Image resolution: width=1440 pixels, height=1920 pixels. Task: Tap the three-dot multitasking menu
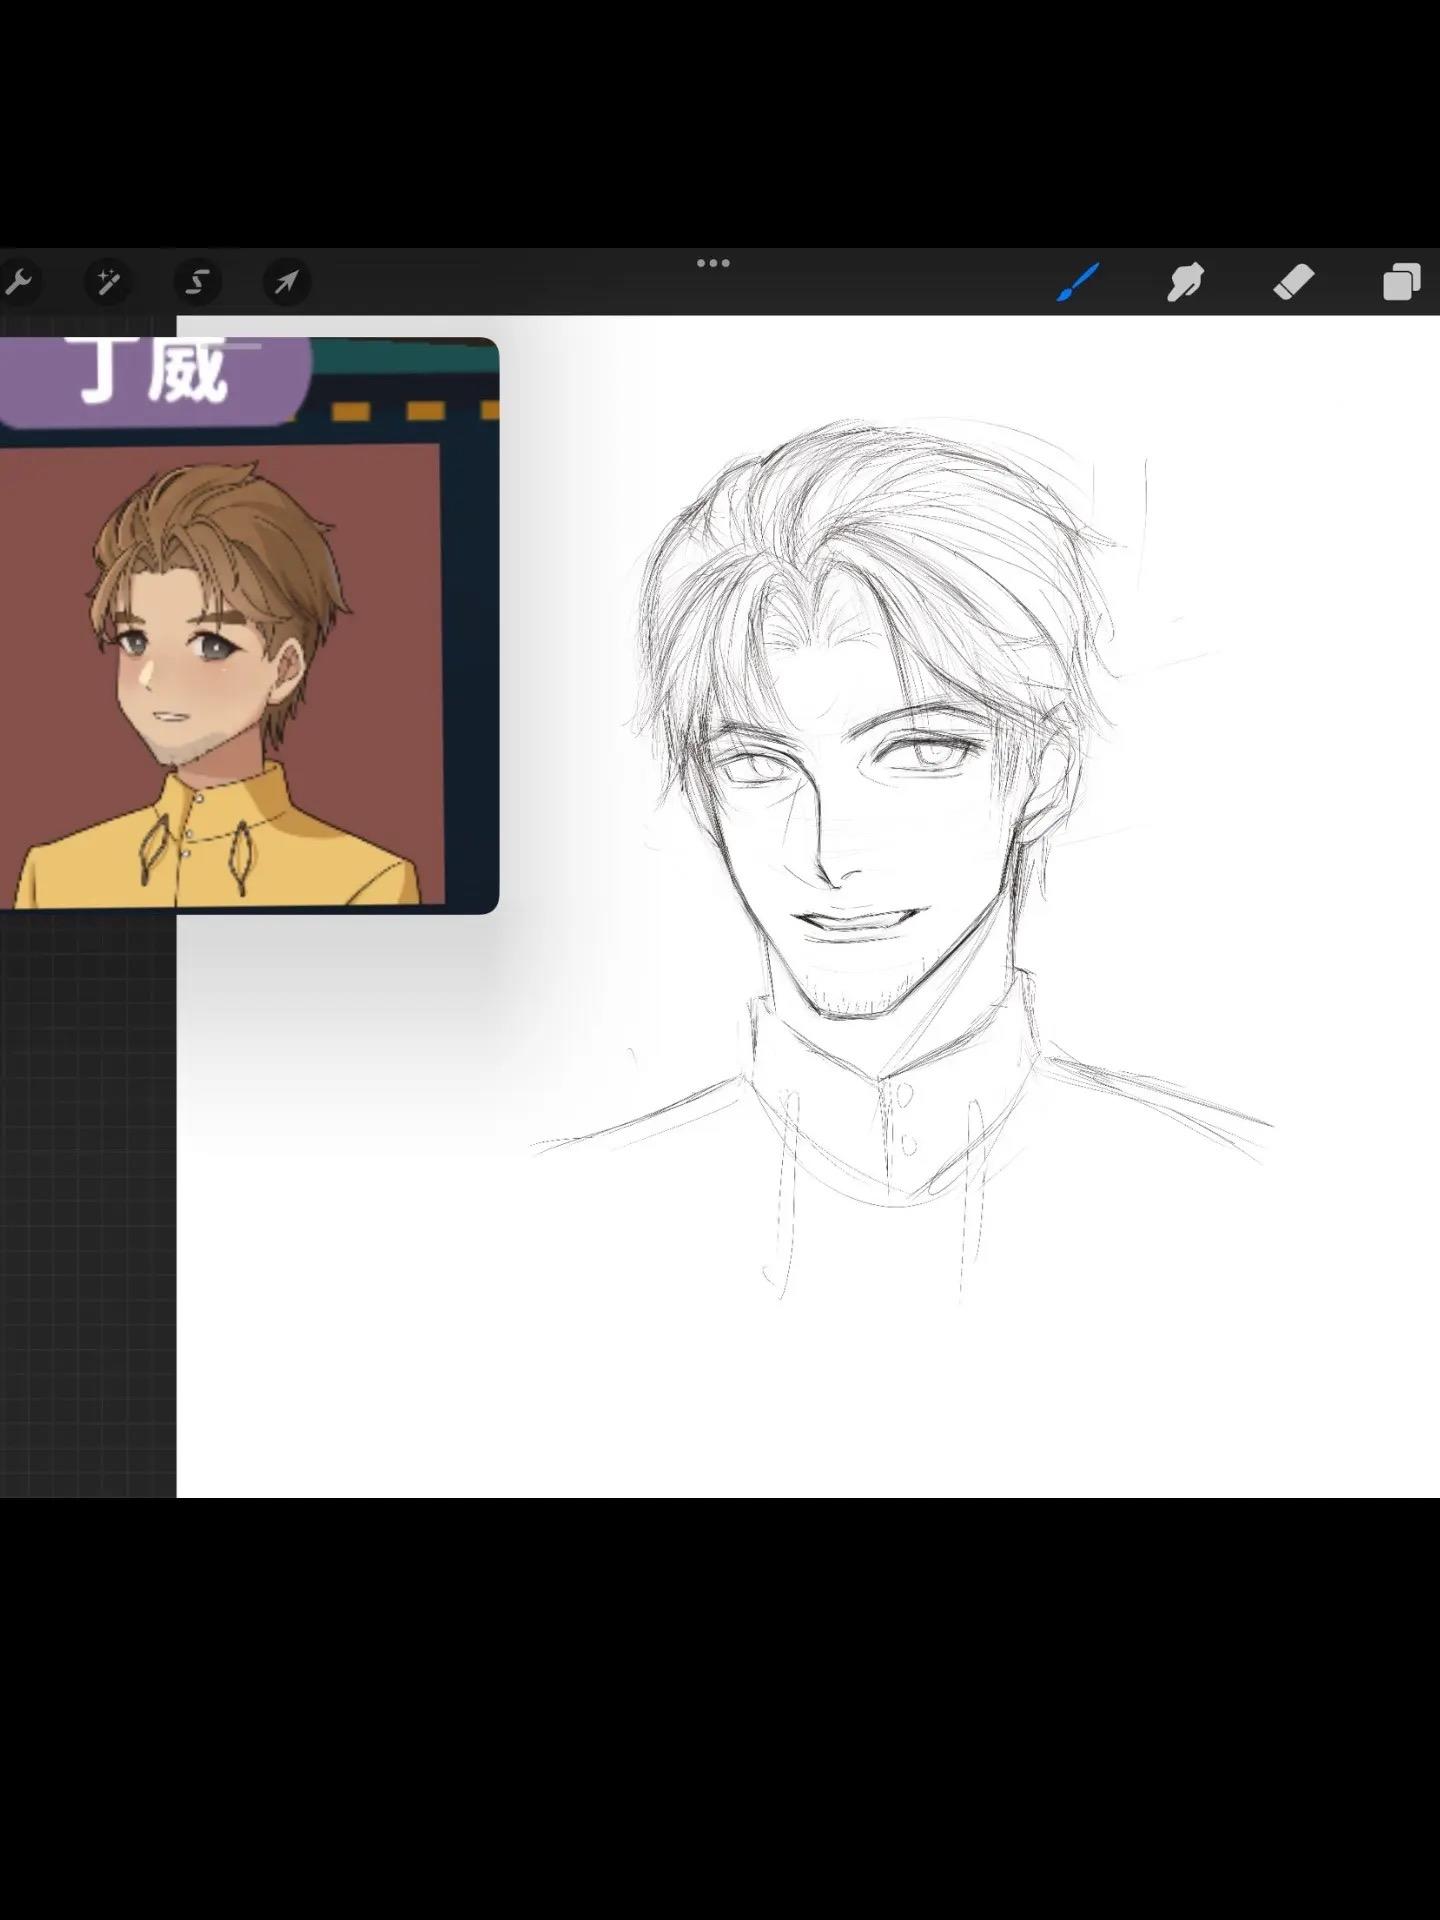pos(713,264)
